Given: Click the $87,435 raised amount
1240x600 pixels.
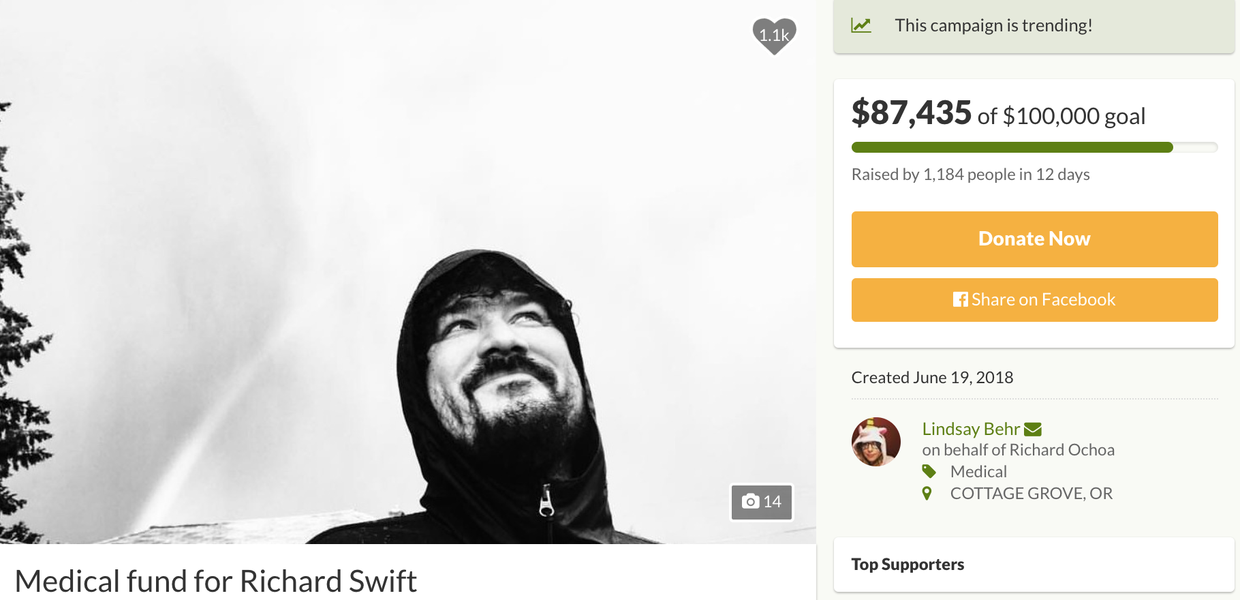Looking at the screenshot, I should (911, 113).
